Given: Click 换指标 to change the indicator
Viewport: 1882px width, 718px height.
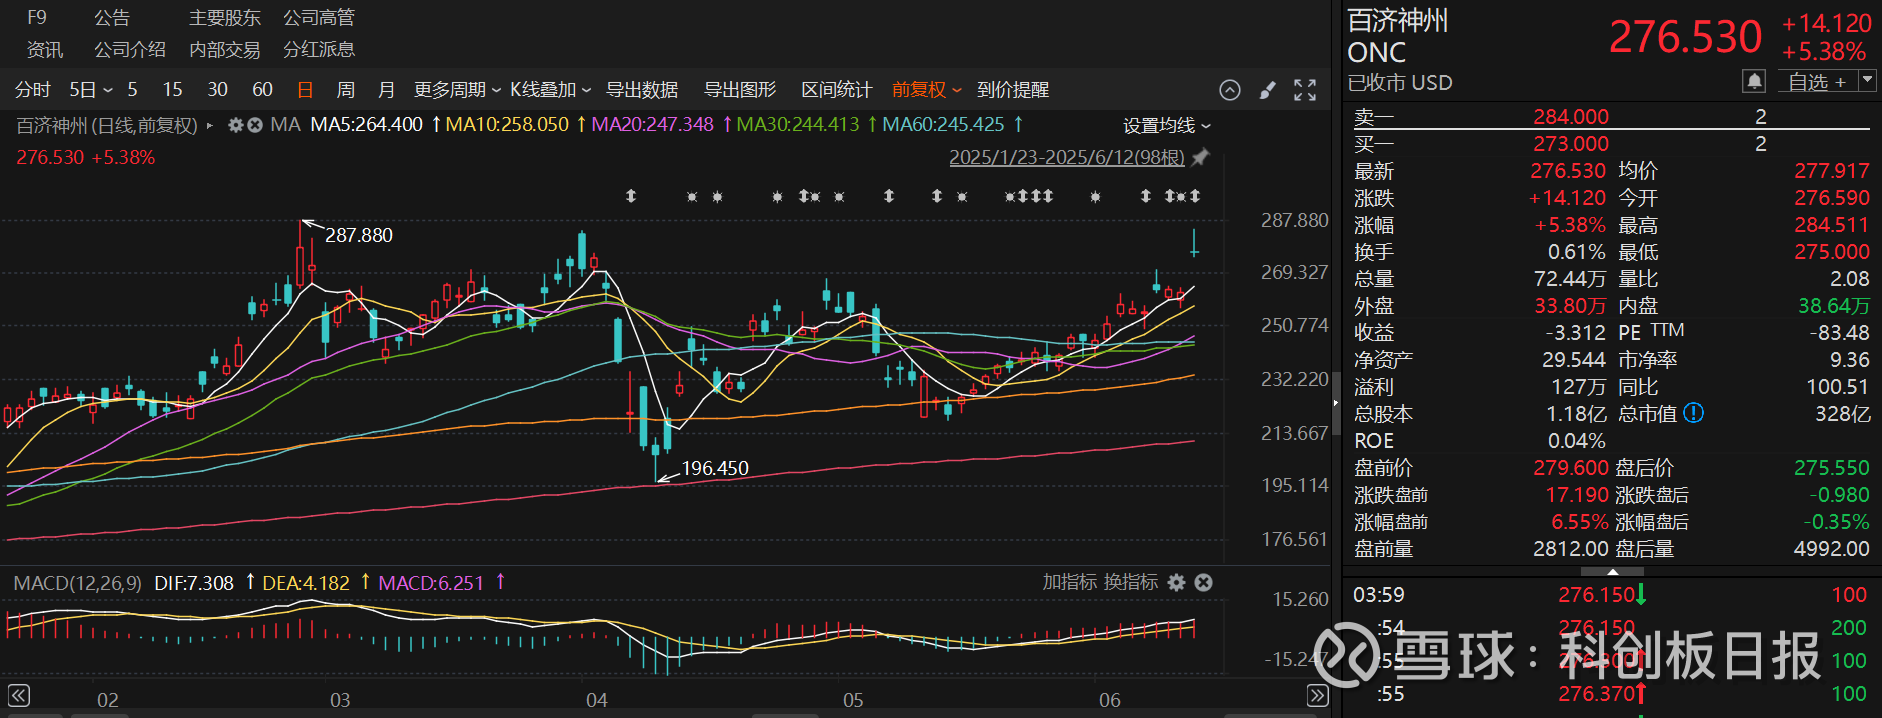Looking at the screenshot, I should 1131,582.
